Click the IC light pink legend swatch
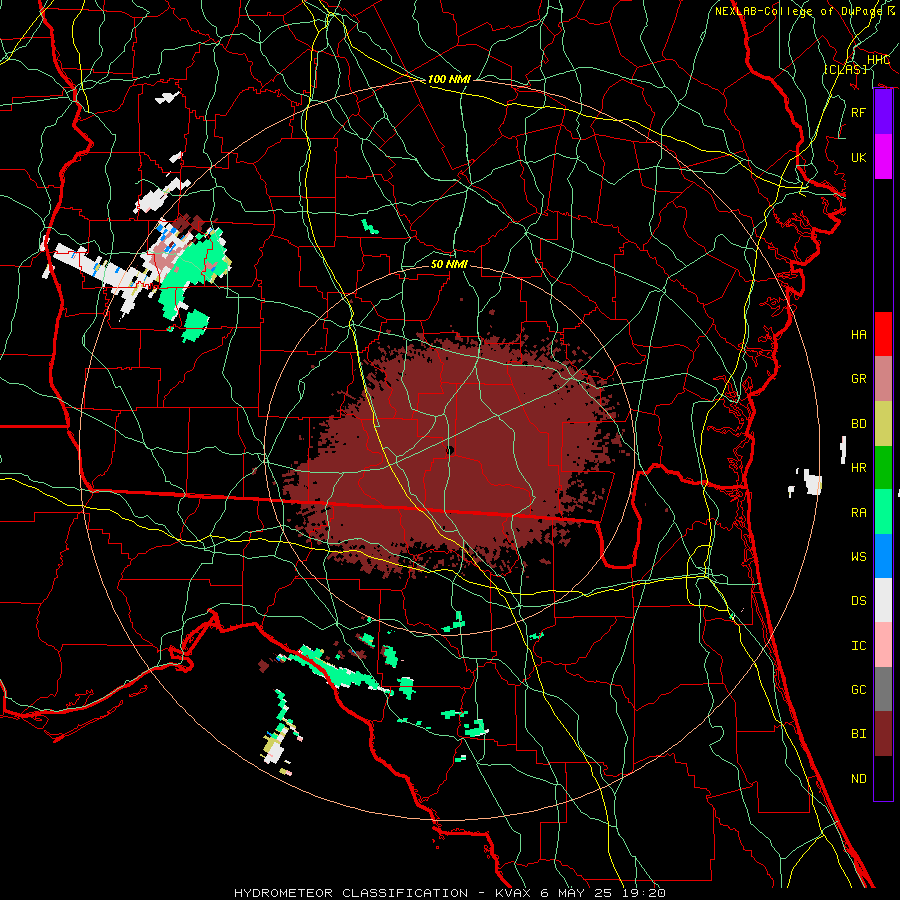Viewport: 900px width, 900px height. pyautogui.click(x=883, y=645)
